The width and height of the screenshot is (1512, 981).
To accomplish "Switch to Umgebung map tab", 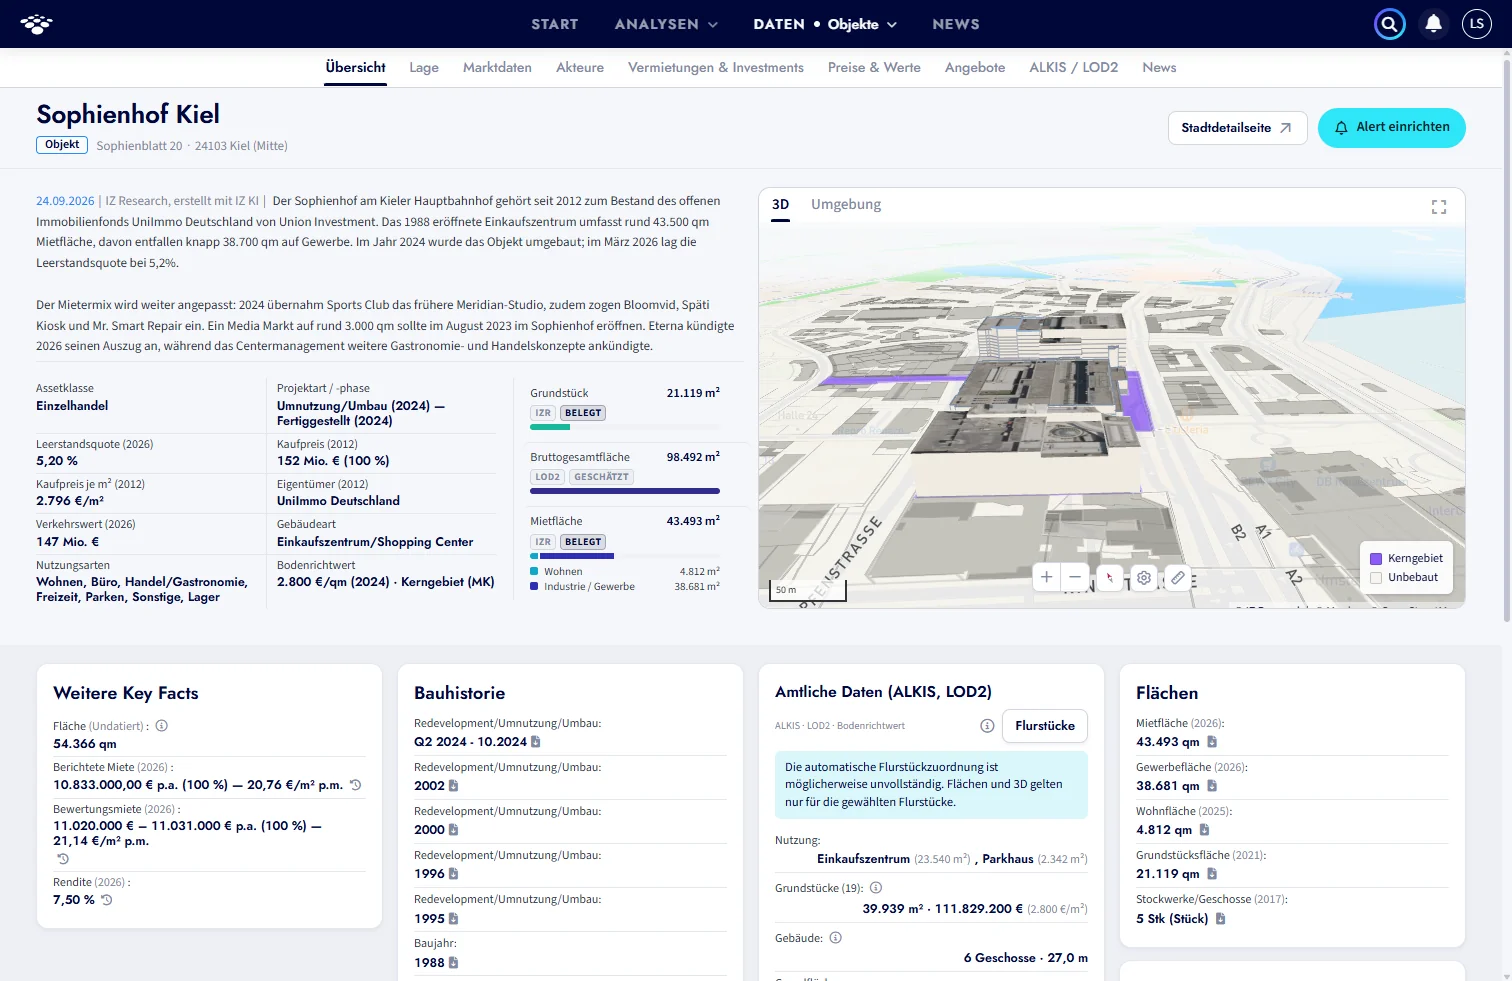I will tap(846, 204).
